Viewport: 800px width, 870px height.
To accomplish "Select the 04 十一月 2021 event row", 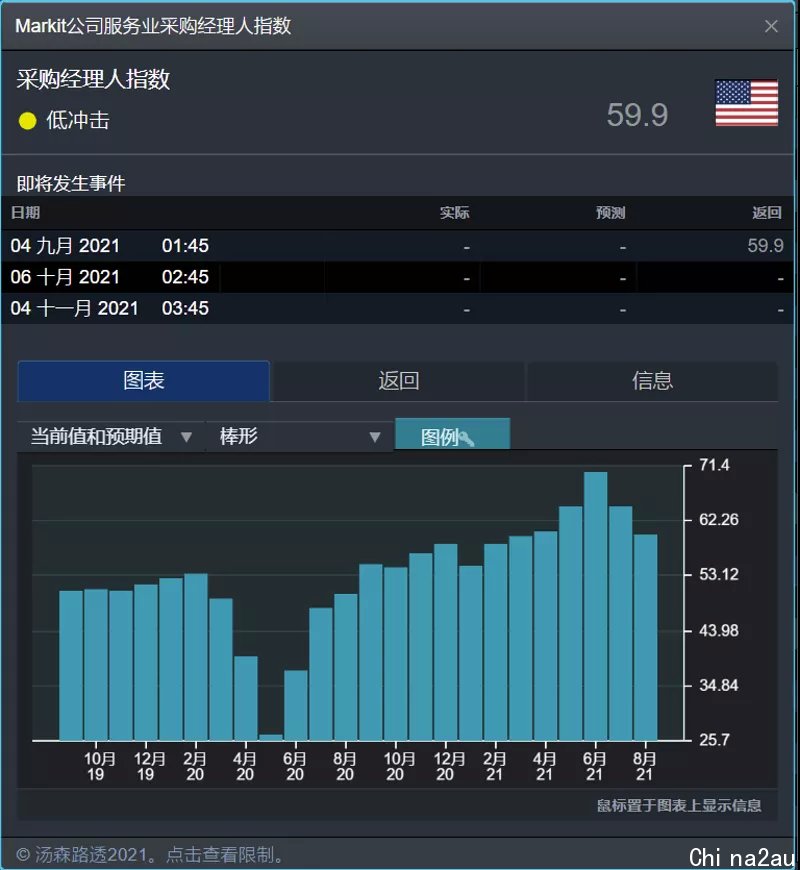I will pos(397,308).
